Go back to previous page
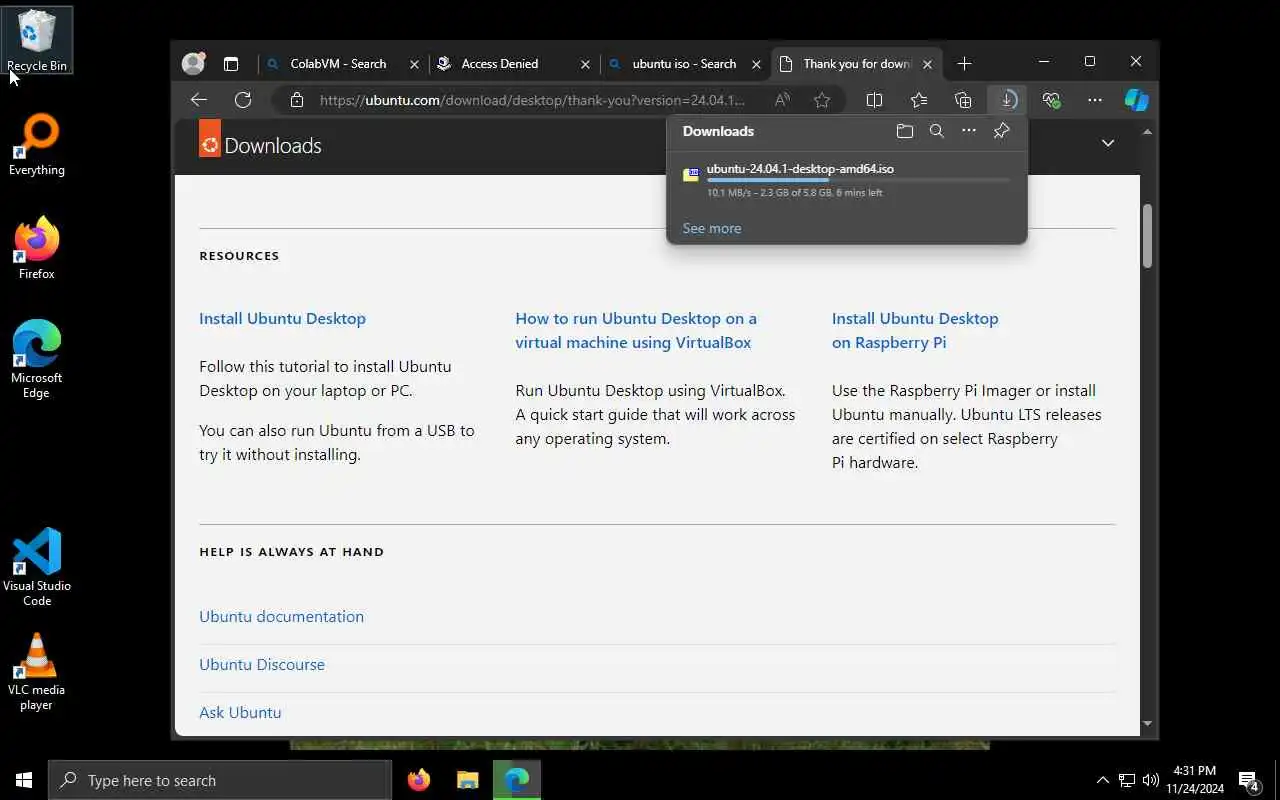The width and height of the screenshot is (1280, 800). pyautogui.click(x=198, y=100)
